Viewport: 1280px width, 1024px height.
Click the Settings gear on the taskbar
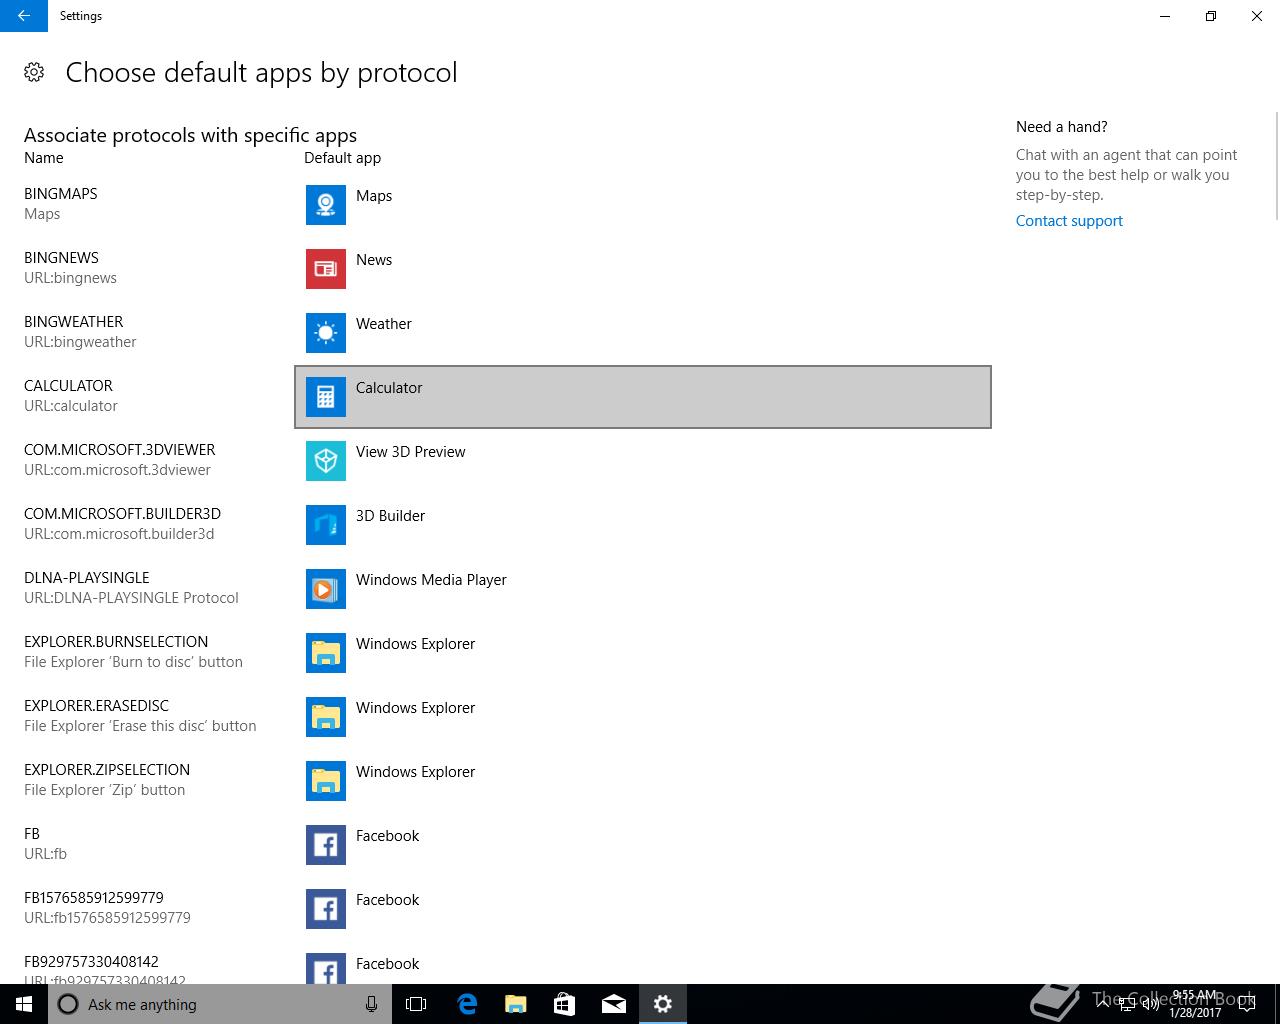point(662,1004)
